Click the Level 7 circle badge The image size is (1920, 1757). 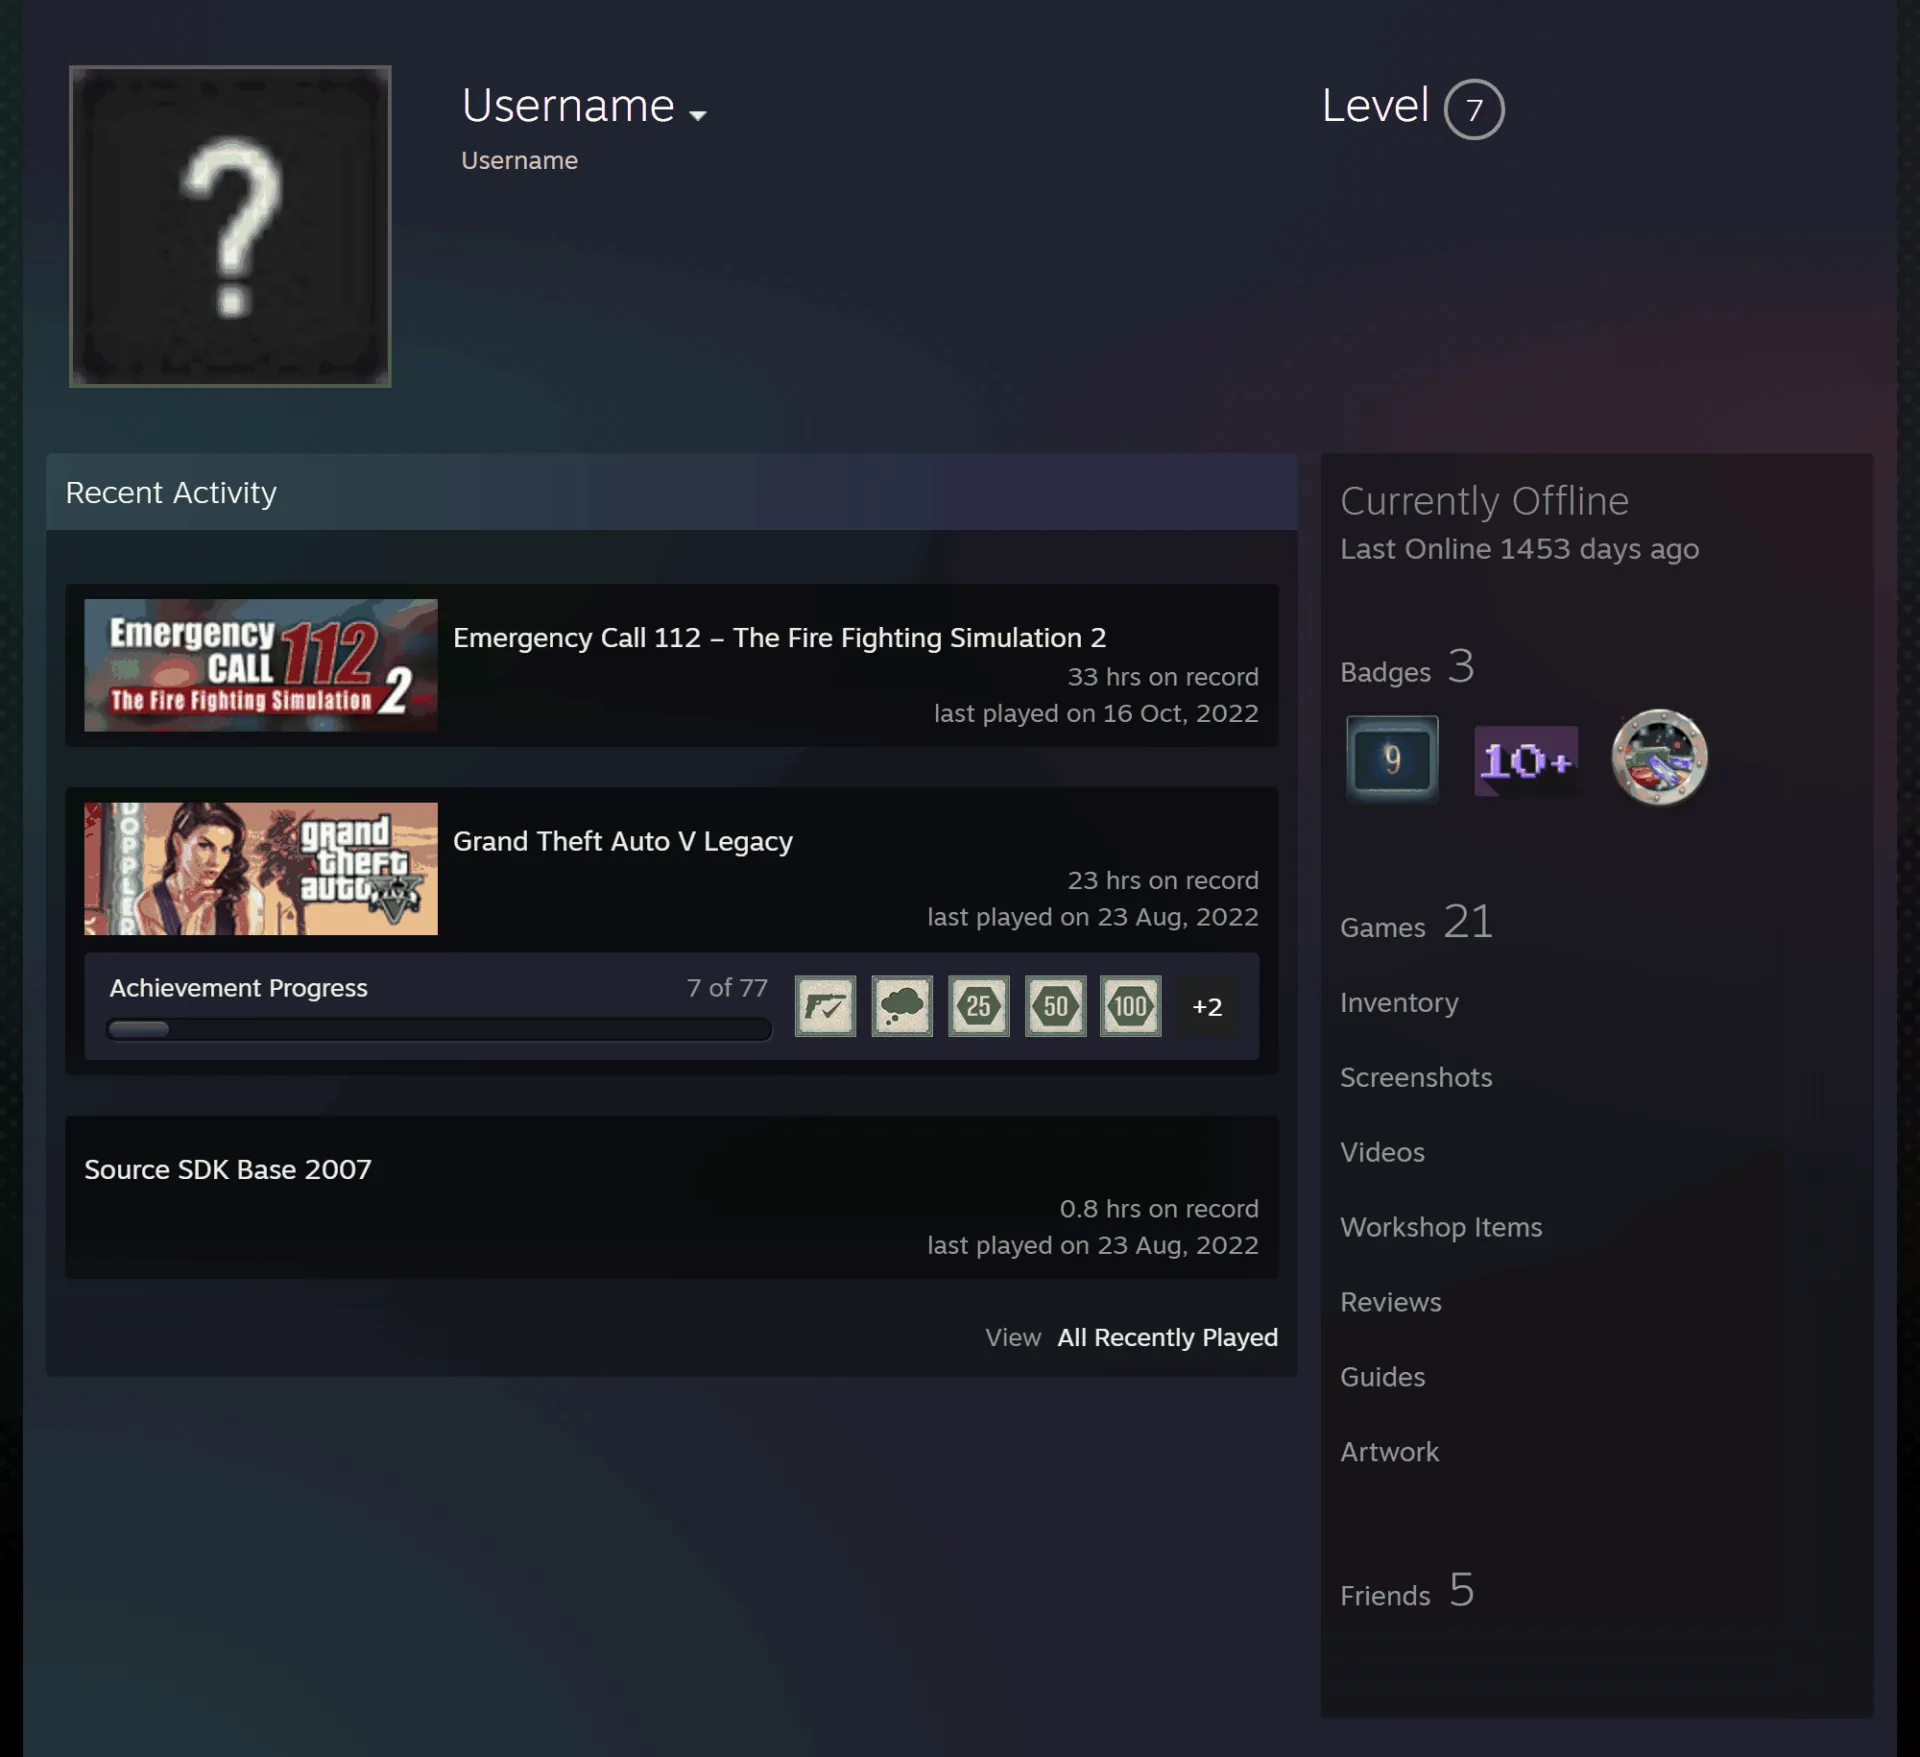pyautogui.click(x=1474, y=109)
